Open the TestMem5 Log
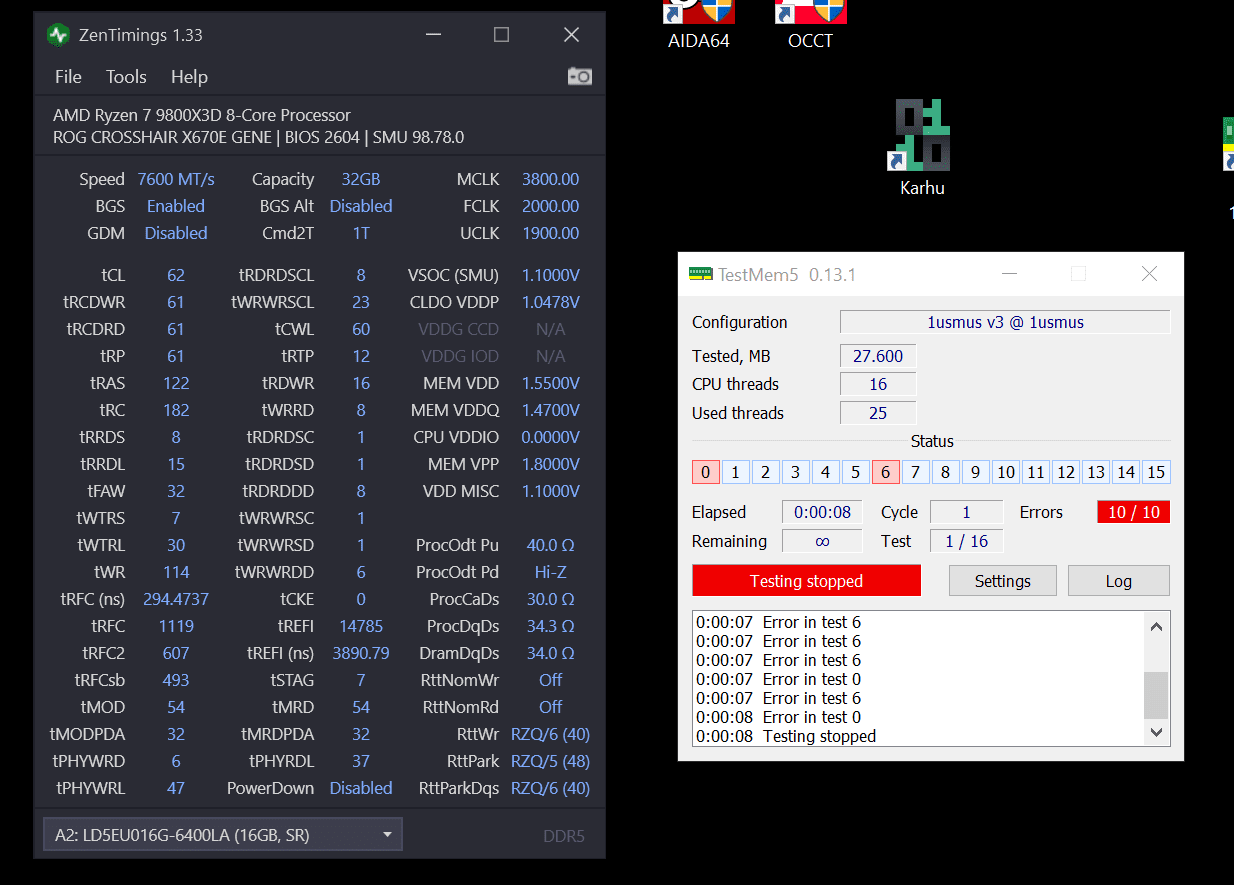 click(x=1119, y=581)
